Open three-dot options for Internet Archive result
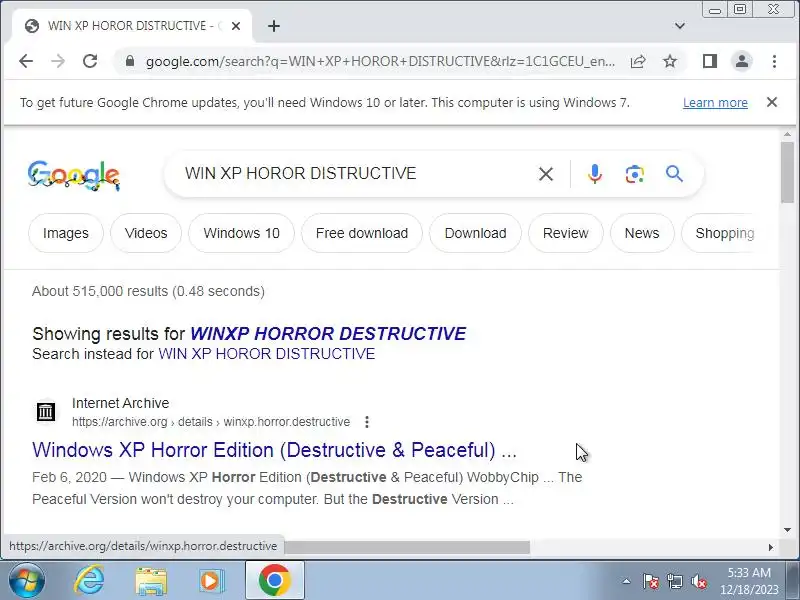 tap(367, 422)
